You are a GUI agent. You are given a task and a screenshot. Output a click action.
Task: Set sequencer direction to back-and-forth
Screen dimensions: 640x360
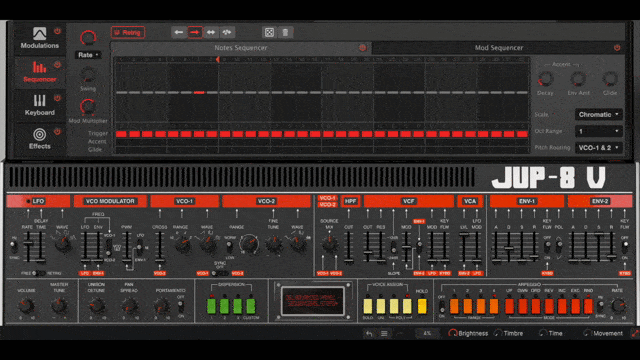point(211,32)
